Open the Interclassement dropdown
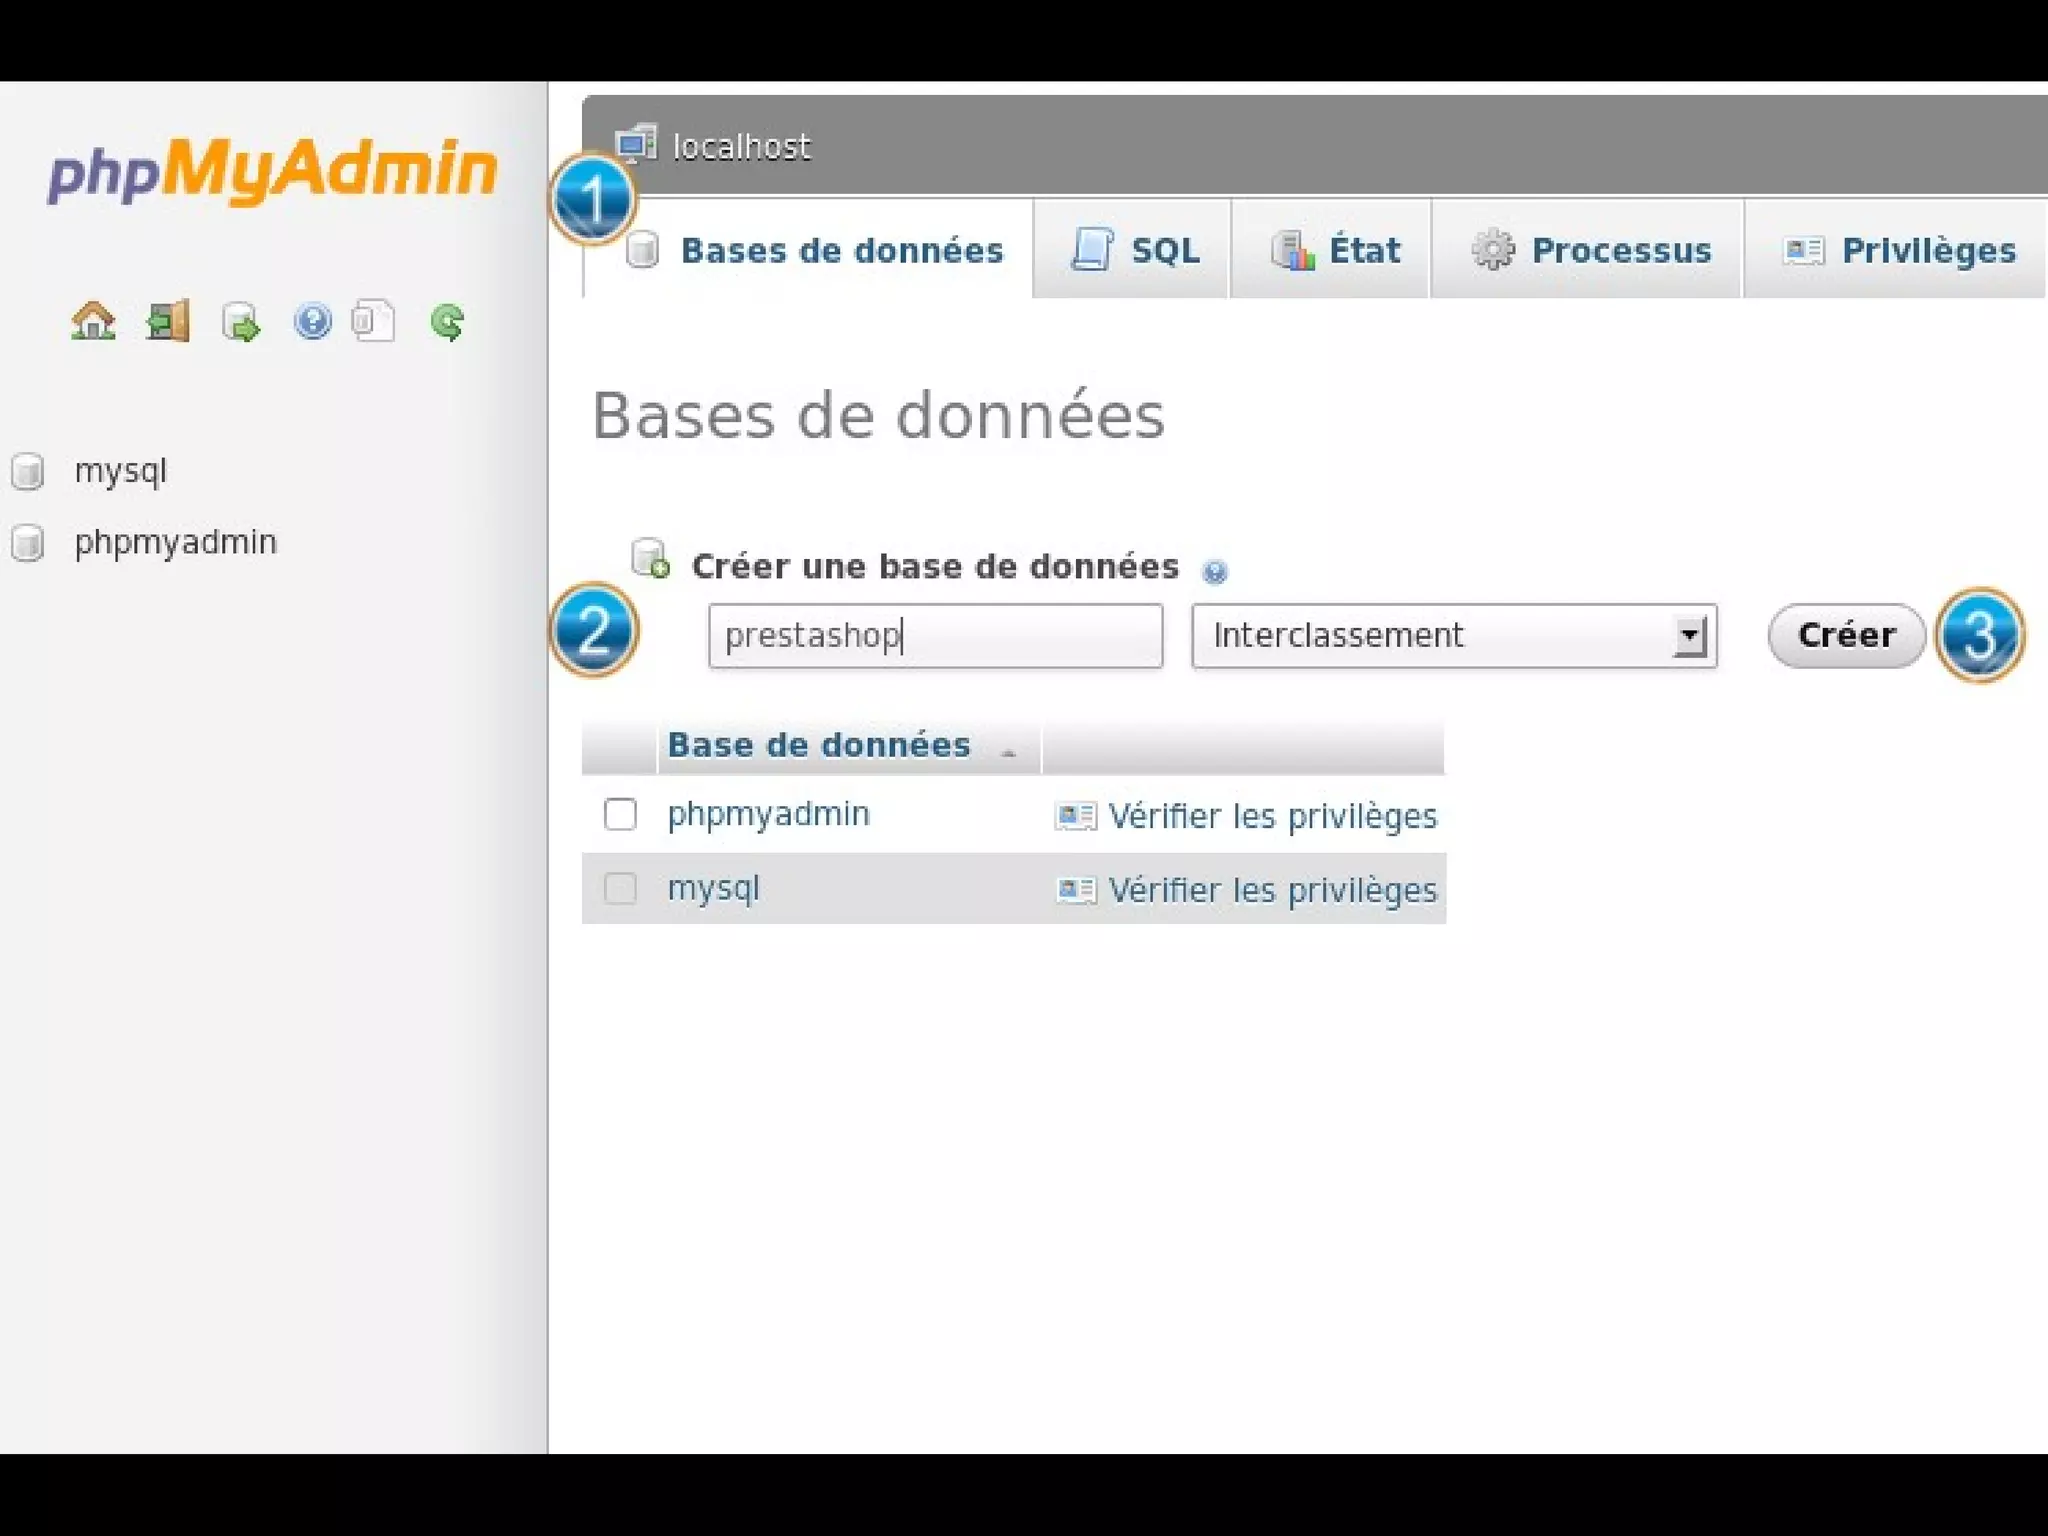The image size is (2048, 1536). [x=1454, y=635]
